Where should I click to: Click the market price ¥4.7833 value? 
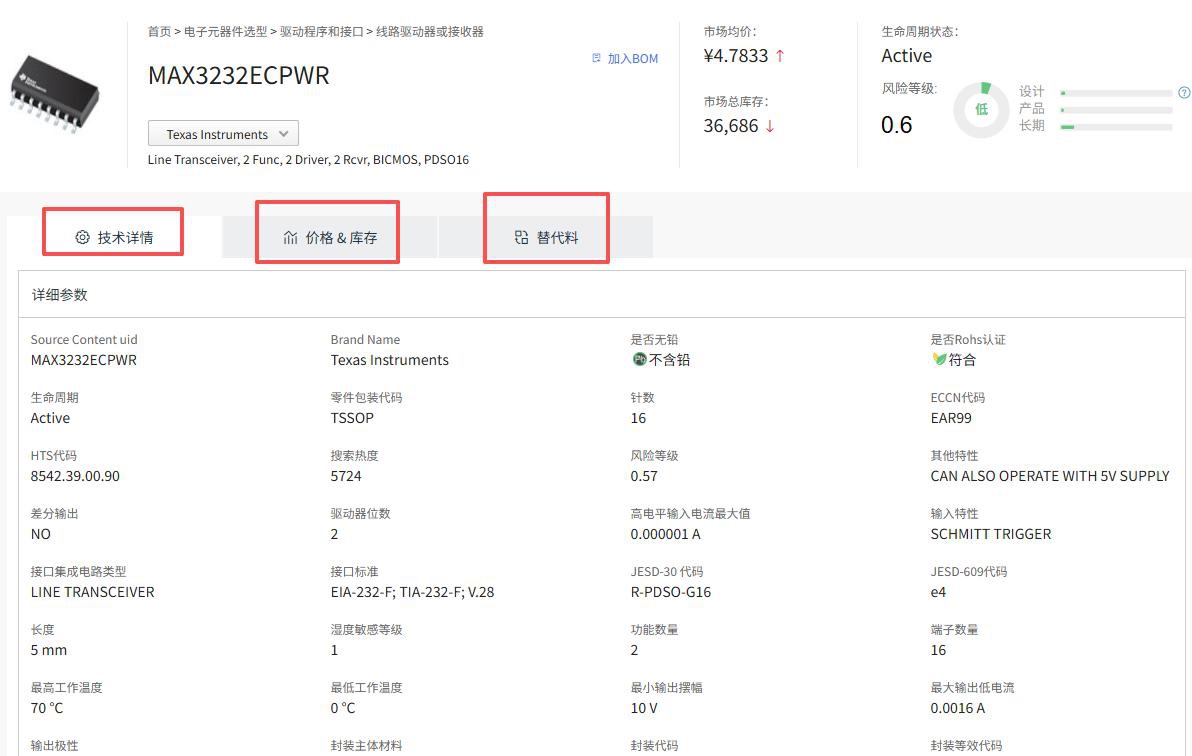(x=736, y=56)
